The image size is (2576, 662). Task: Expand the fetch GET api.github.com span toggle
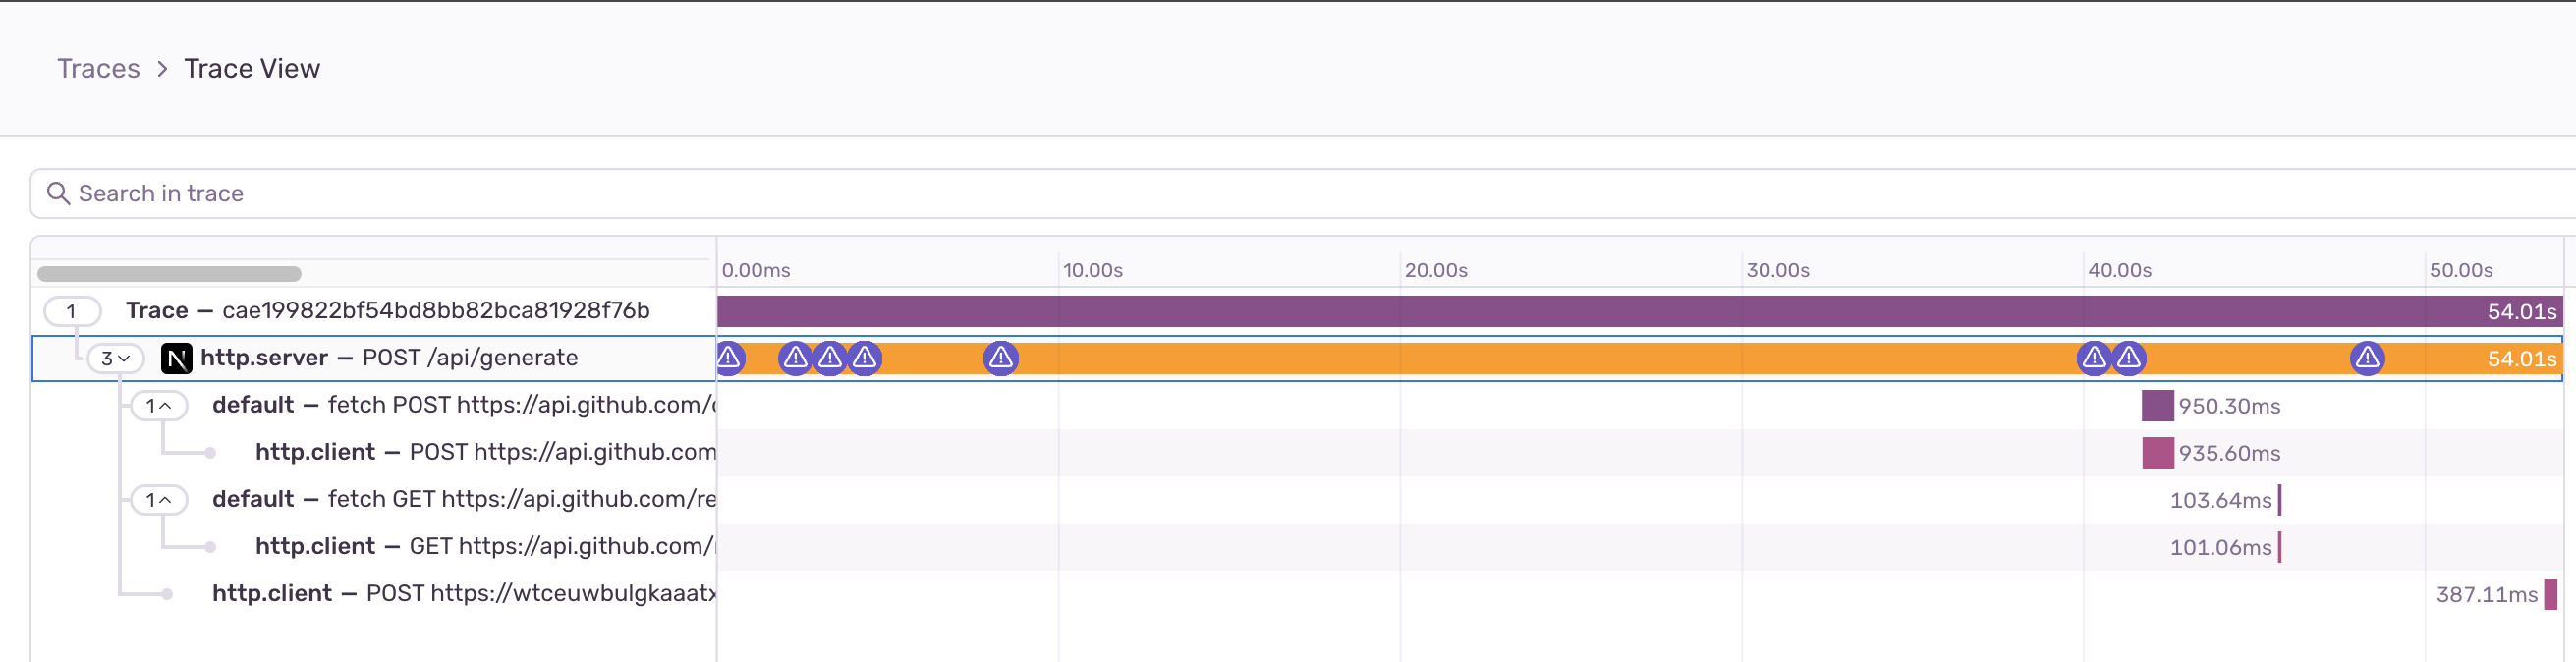(x=159, y=499)
